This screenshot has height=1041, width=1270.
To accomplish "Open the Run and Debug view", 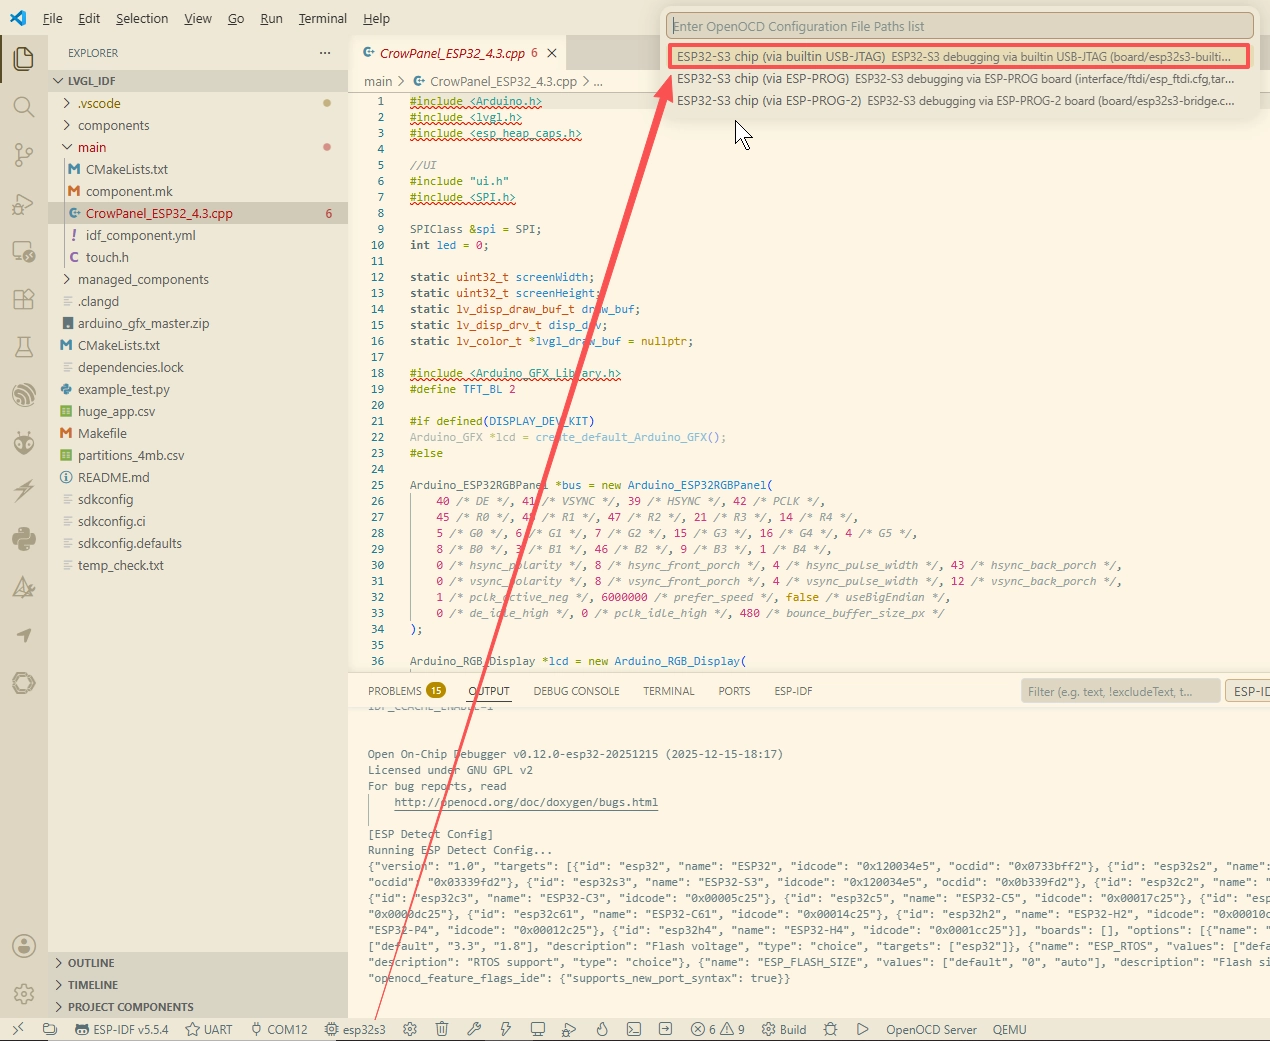I will point(24,204).
